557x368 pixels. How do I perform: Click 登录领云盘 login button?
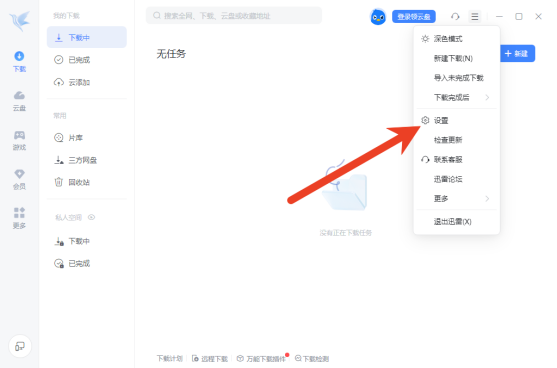pos(414,16)
